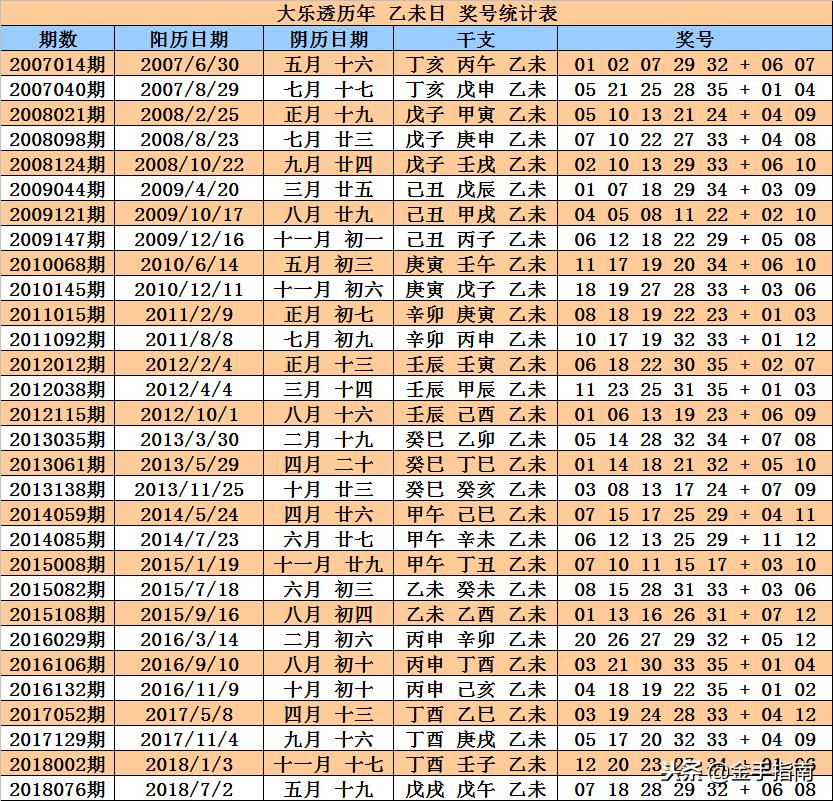
Task: Select the 2010068期 cell
Action: 57,264
